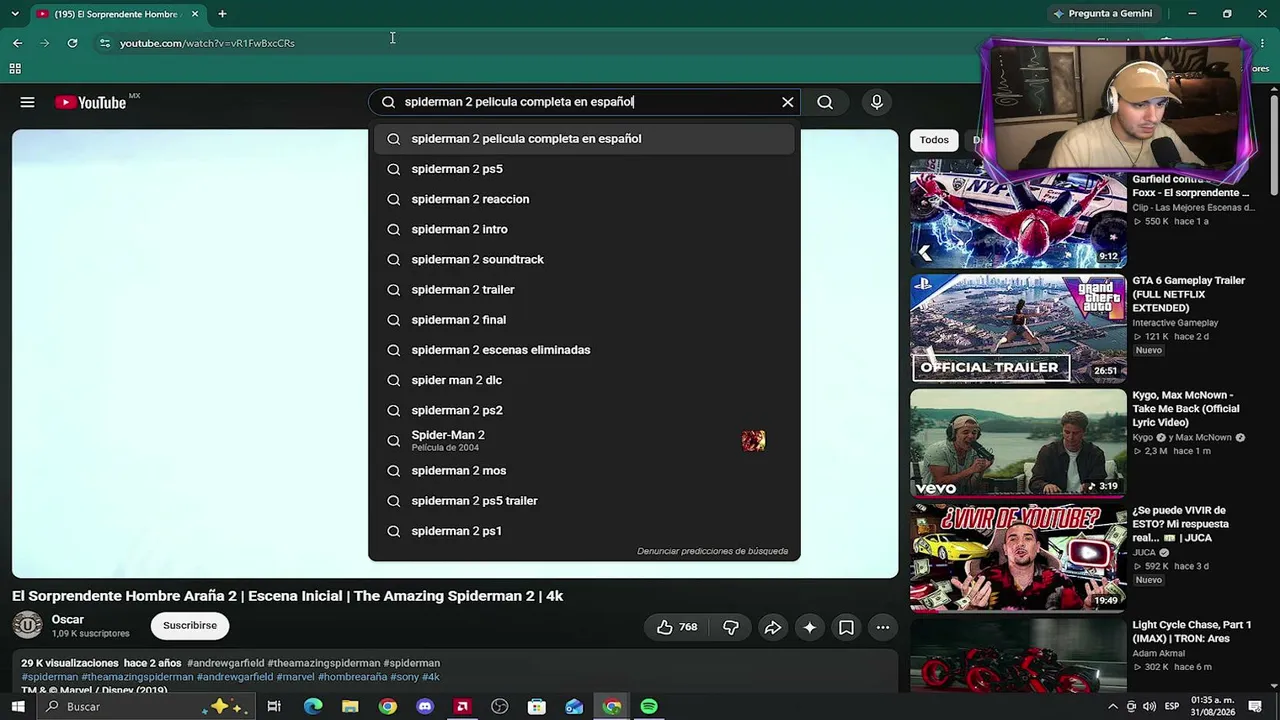Share the video via arrow icon
Viewport: 1280px width, 720px height.
click(772, 627)
